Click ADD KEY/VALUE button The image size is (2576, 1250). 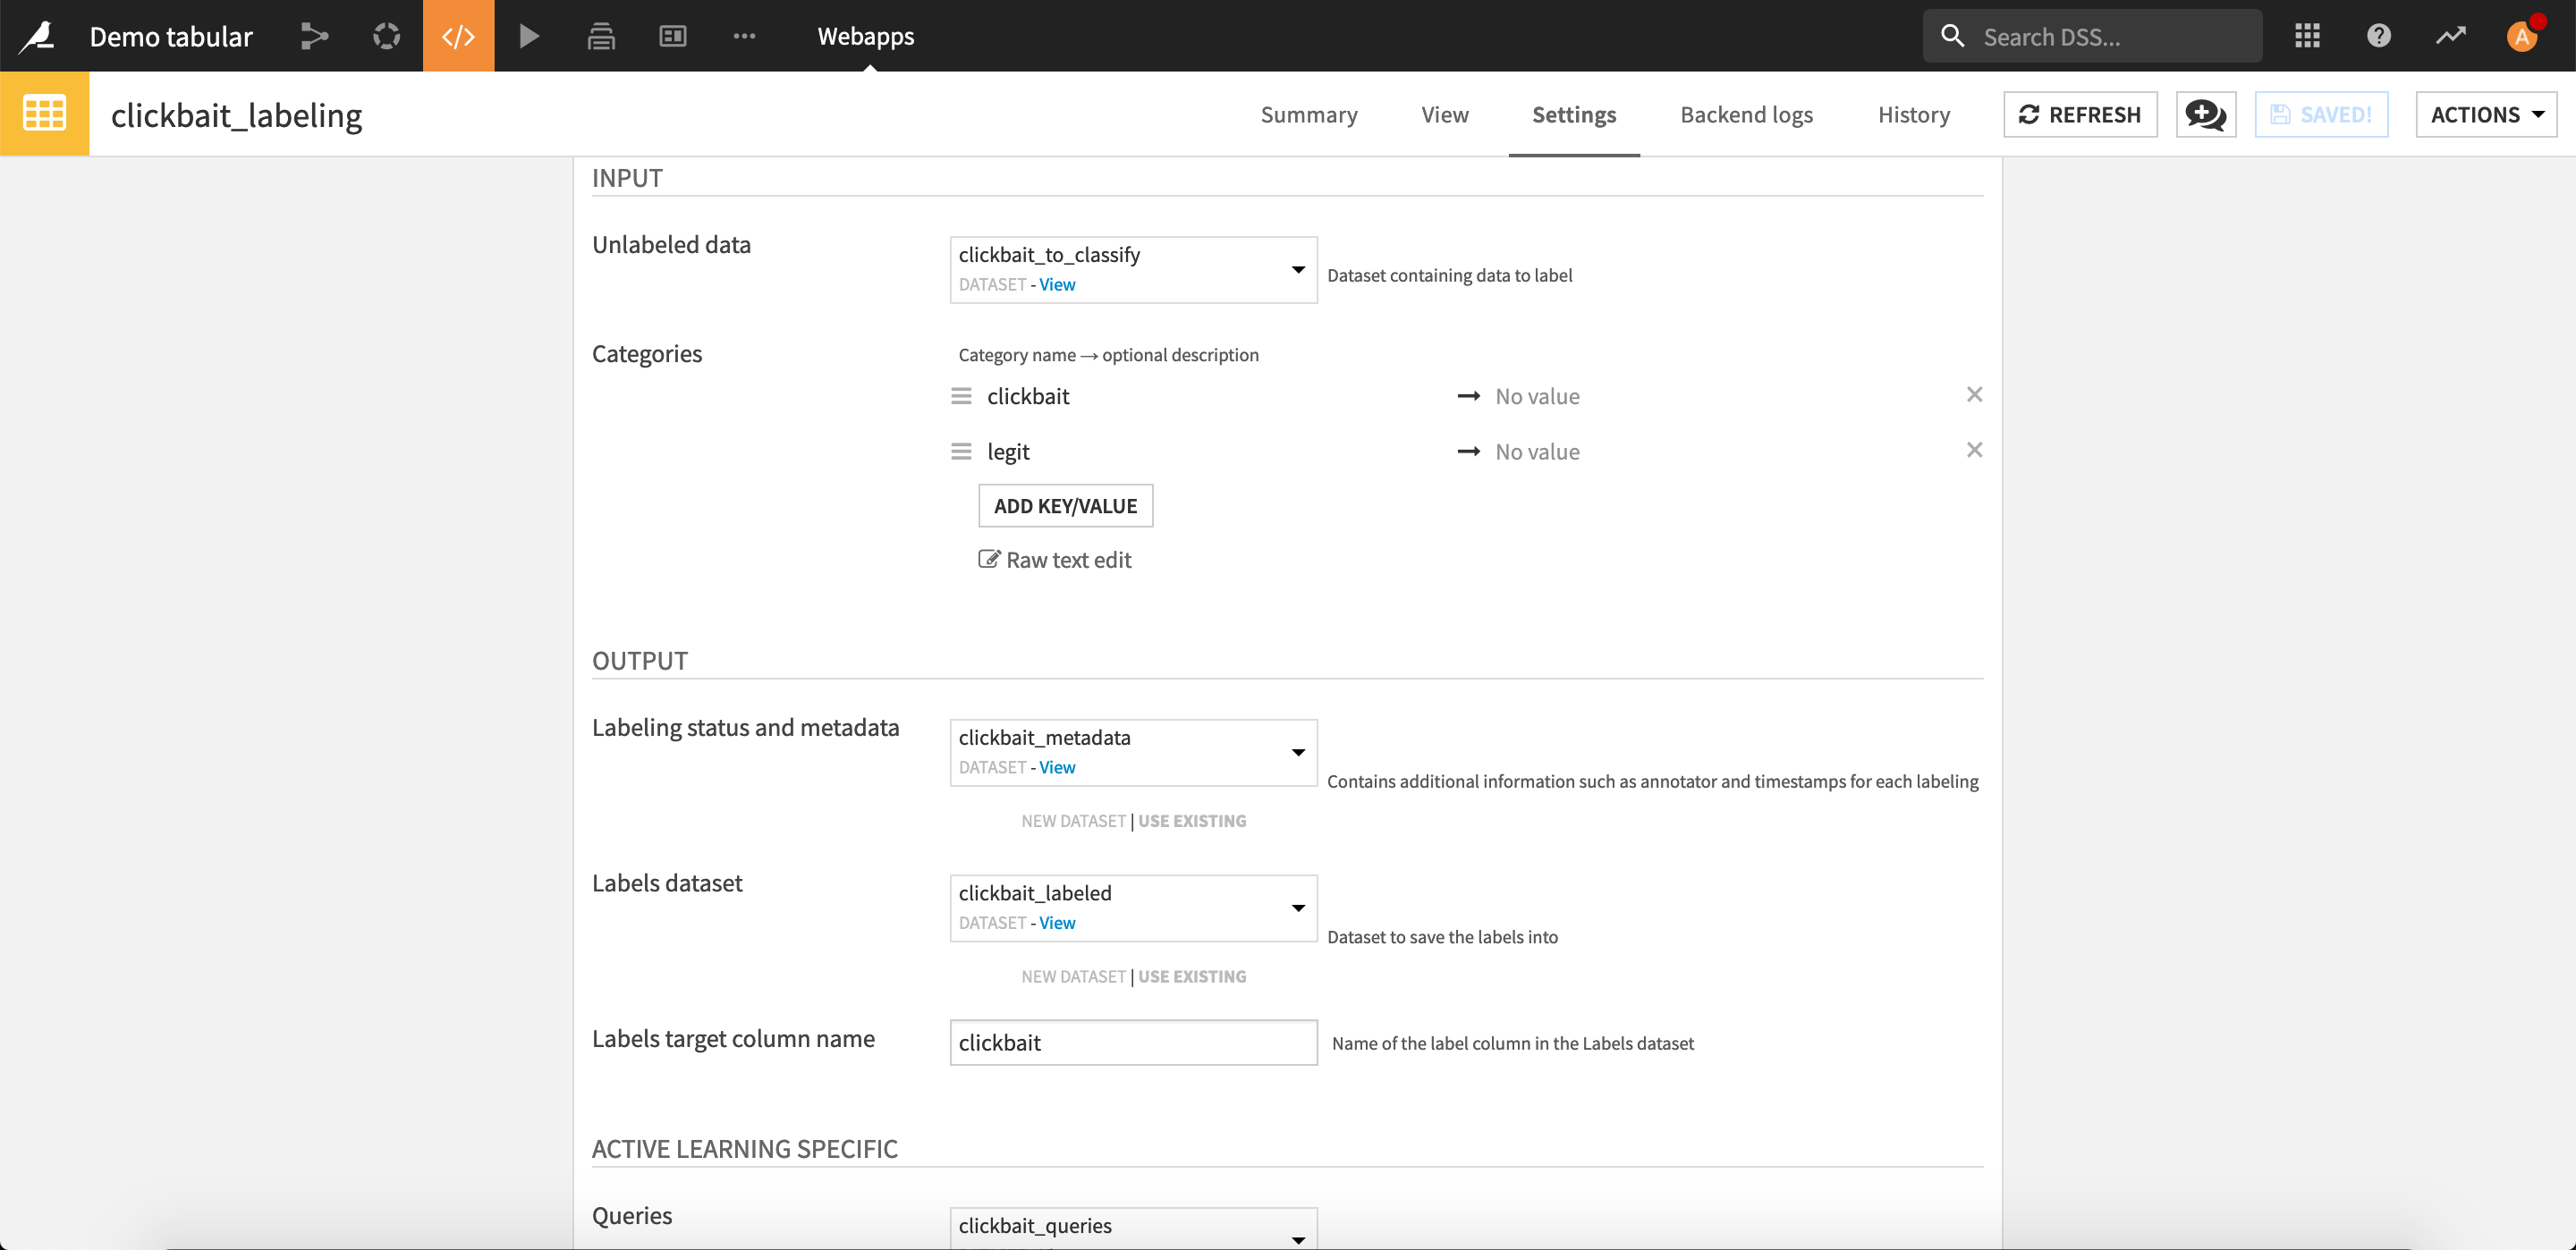pyautogui.click(x=1065, y=505)
